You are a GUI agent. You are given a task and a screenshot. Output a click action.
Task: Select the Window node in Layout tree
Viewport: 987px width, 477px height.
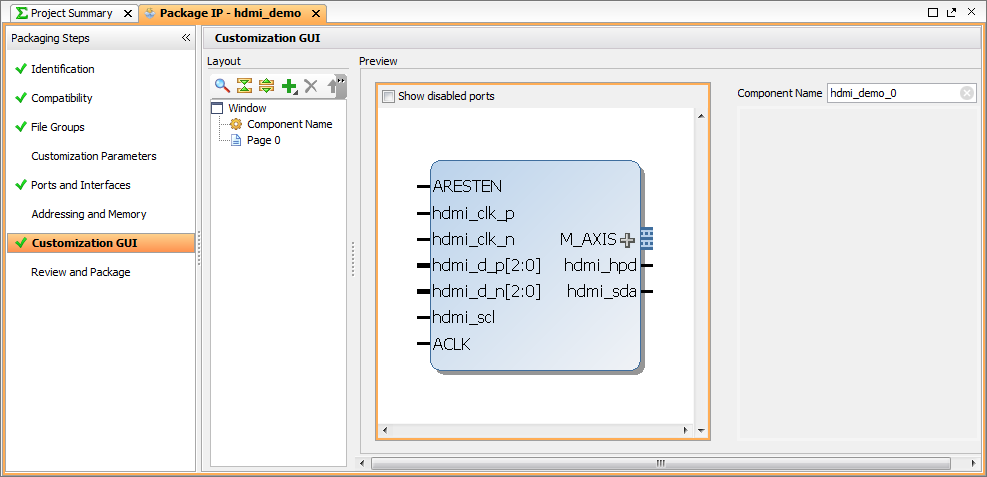[x=247, y=108]
